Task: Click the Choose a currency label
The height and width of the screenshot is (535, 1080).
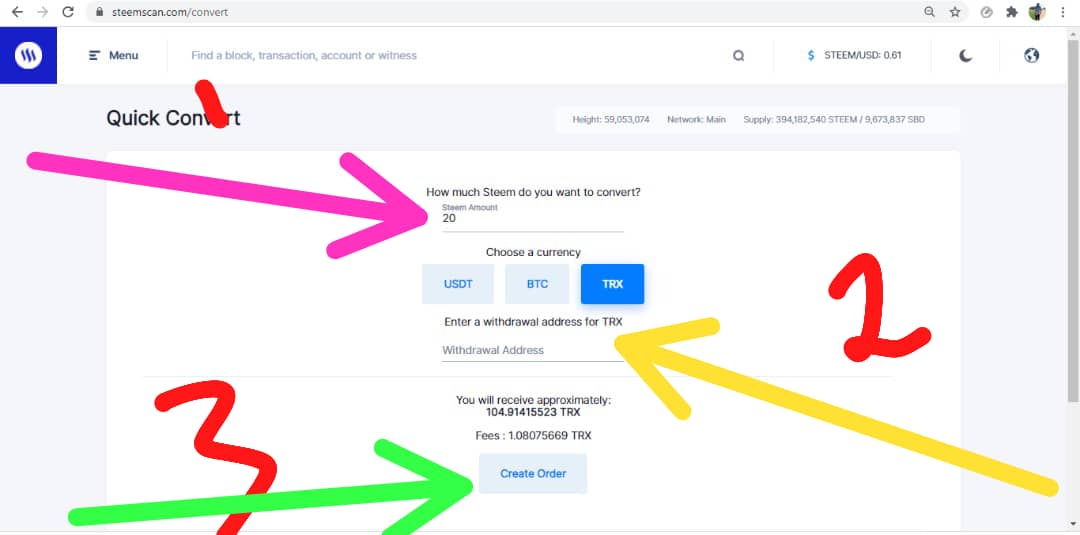Action: tap(533, 253)
